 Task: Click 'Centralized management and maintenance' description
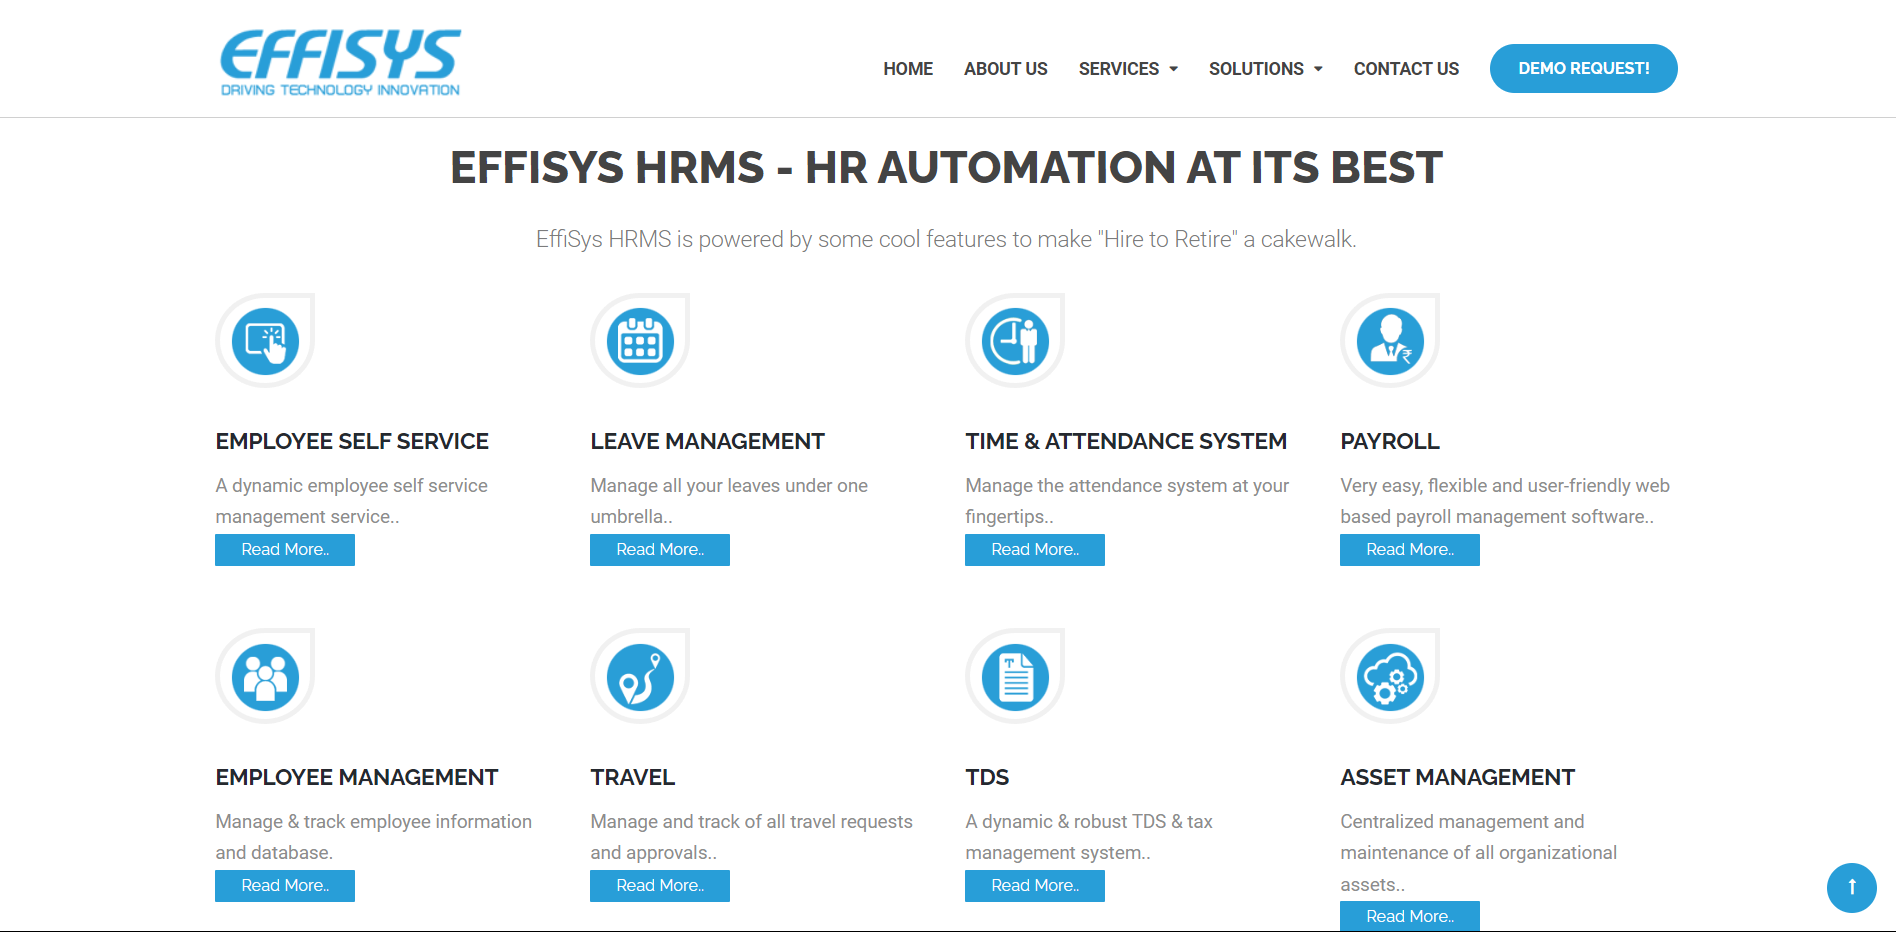coord(1478,853)
